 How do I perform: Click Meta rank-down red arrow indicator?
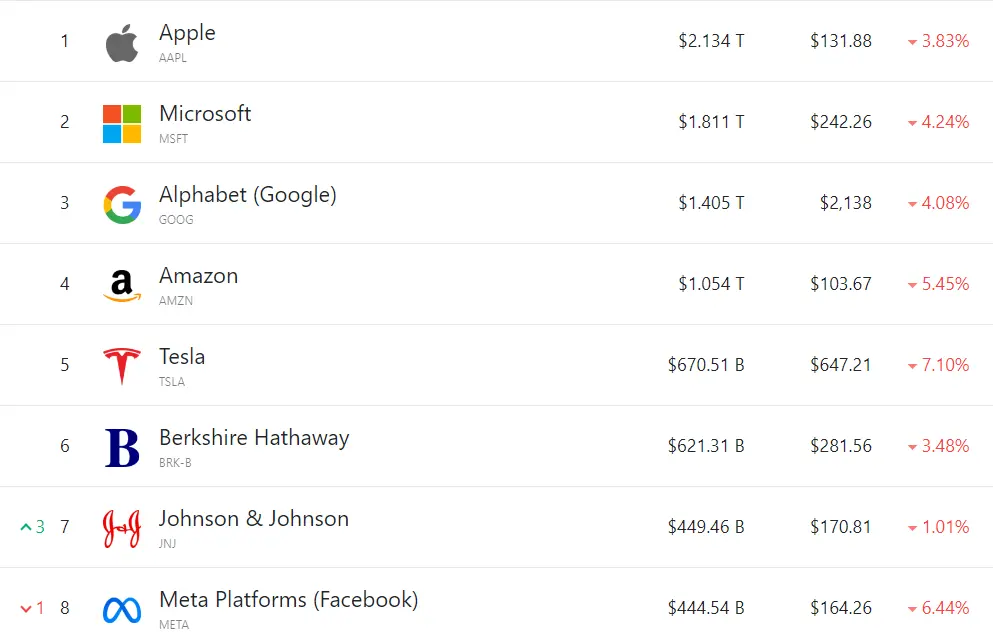coord(26,608)
